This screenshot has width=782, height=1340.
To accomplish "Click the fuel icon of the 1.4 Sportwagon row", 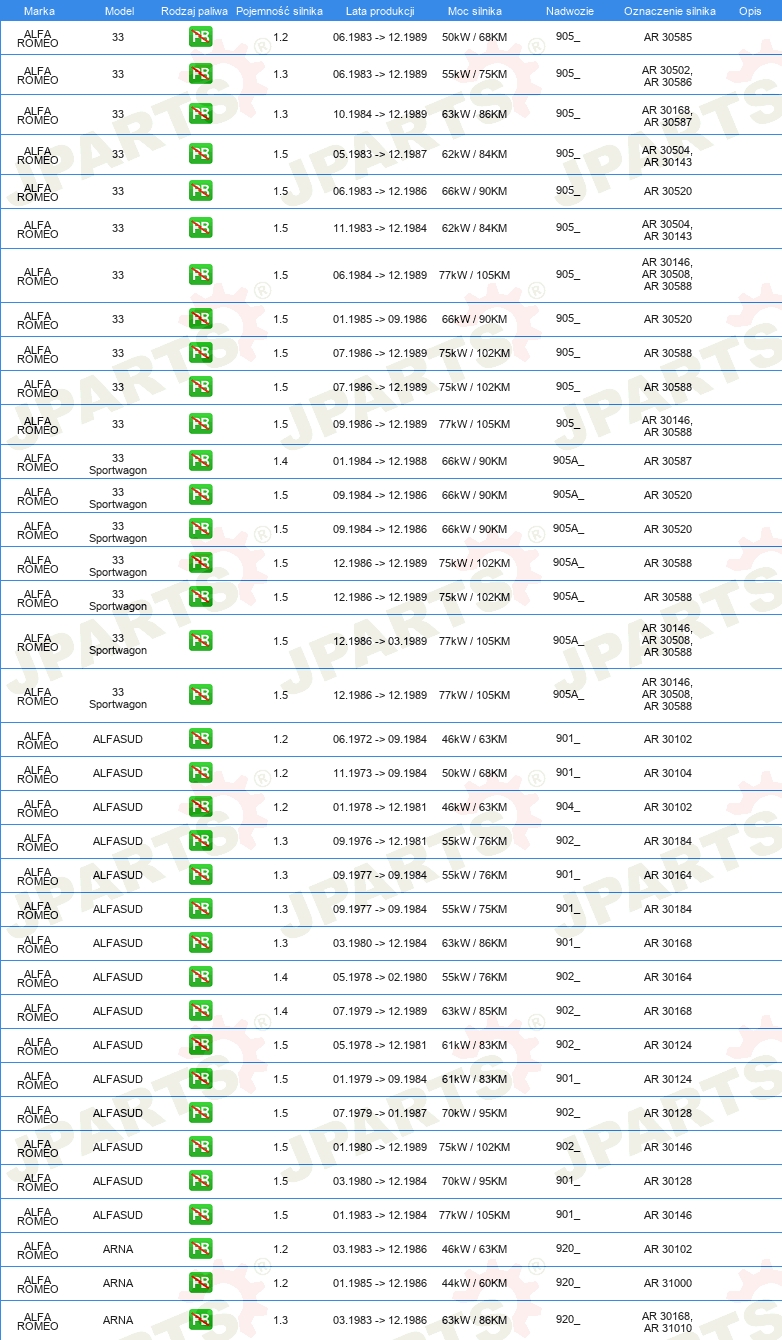I will [x=200, y=461].
